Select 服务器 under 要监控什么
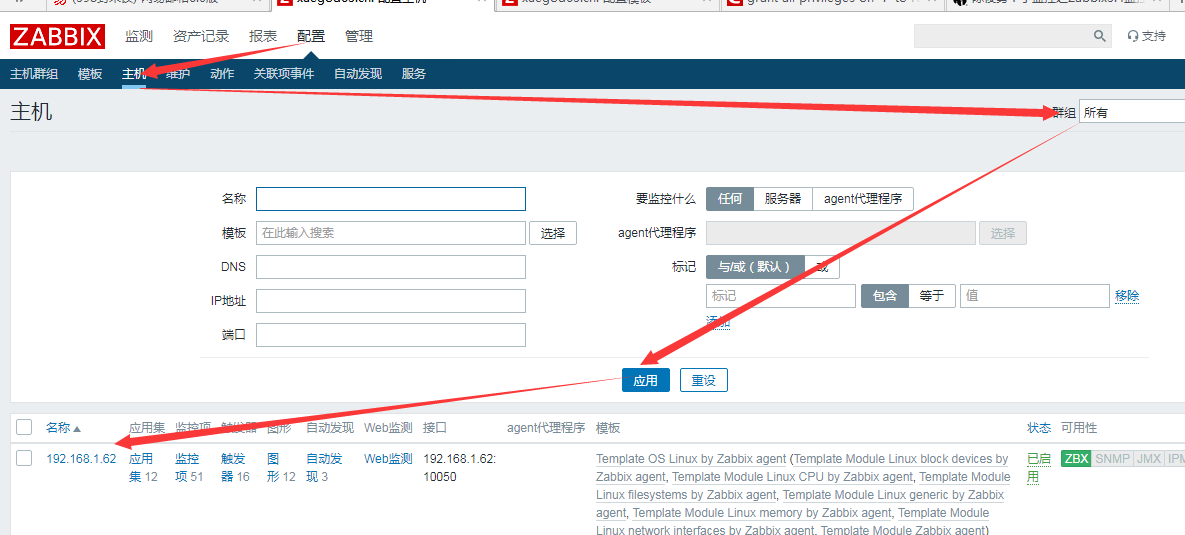Viewport: 1185px width, 535px height. [x=783, y=199]
